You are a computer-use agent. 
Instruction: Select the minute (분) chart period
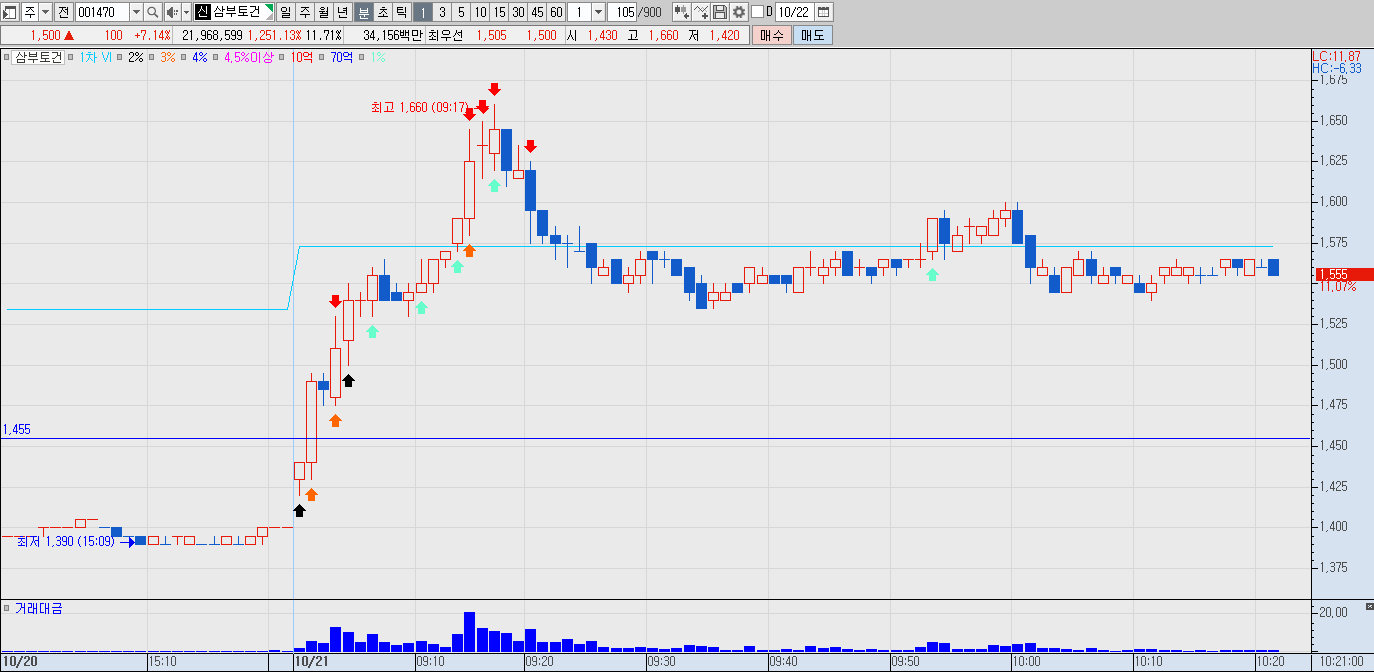click(x=363, y=12)
